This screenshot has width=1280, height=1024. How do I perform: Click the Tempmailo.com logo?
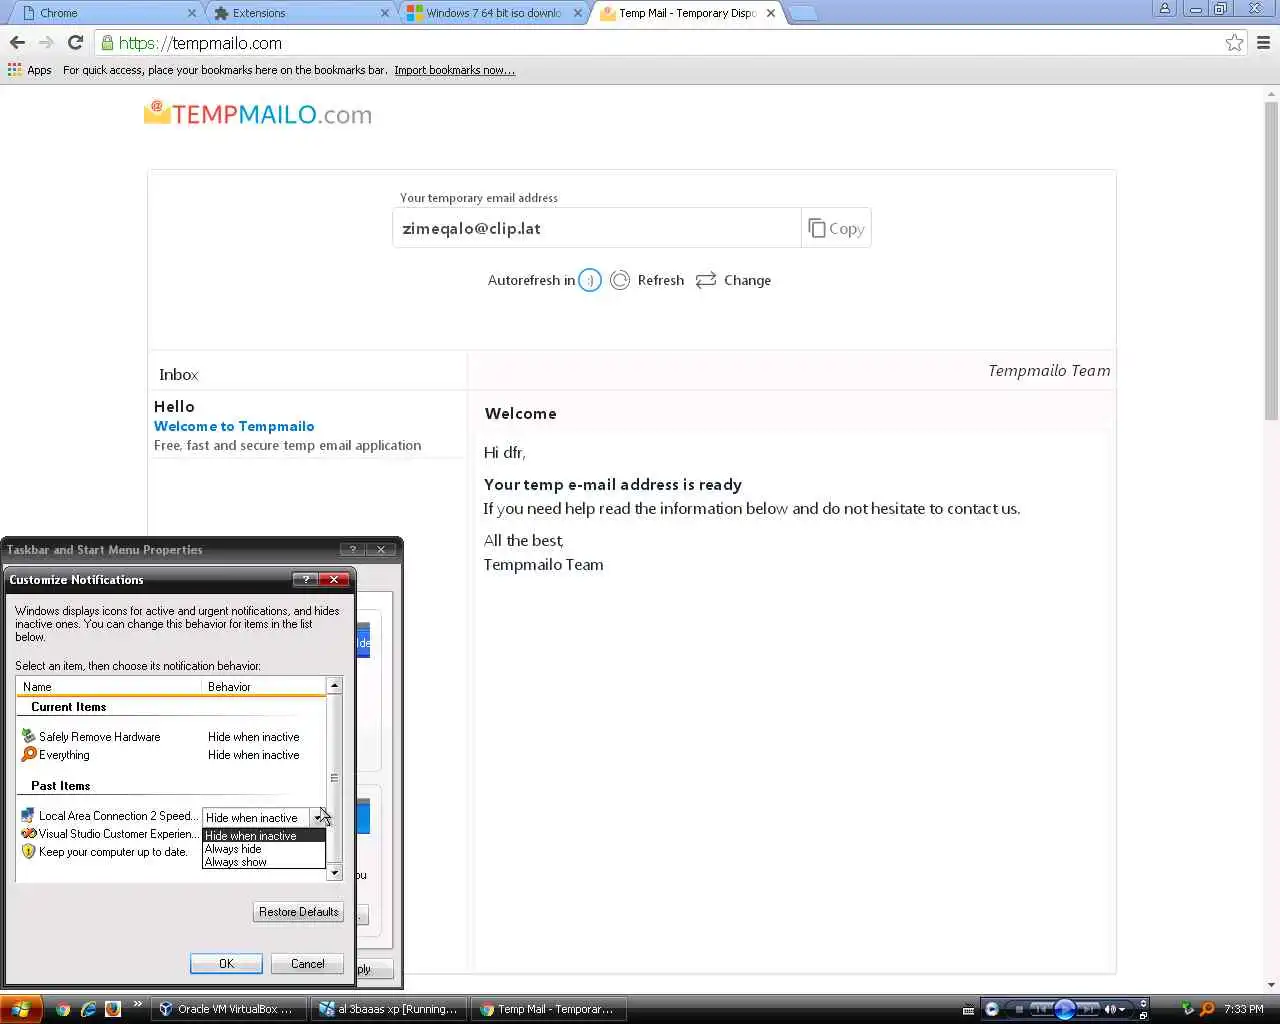click(x=258, y=114)
